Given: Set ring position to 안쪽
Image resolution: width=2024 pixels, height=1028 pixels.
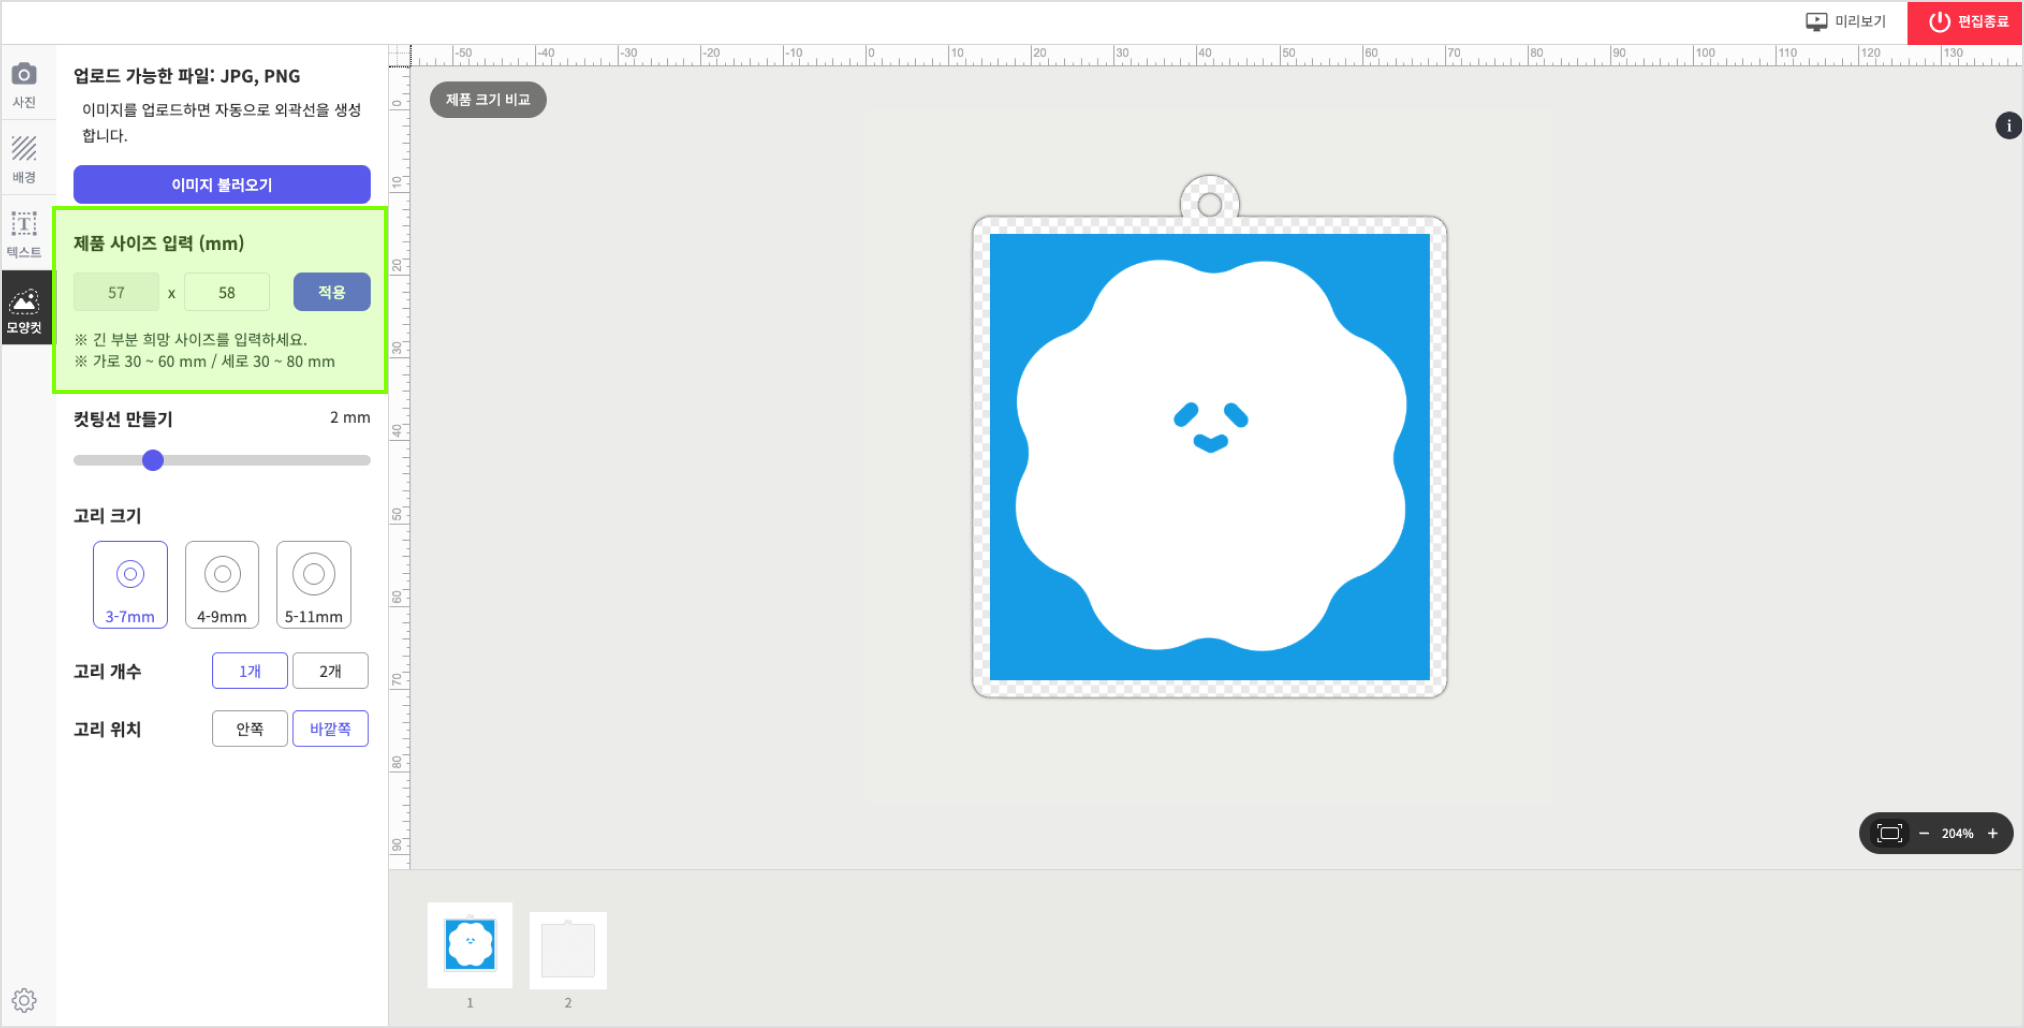Looking at the screenshot, I should click(250, 729).
